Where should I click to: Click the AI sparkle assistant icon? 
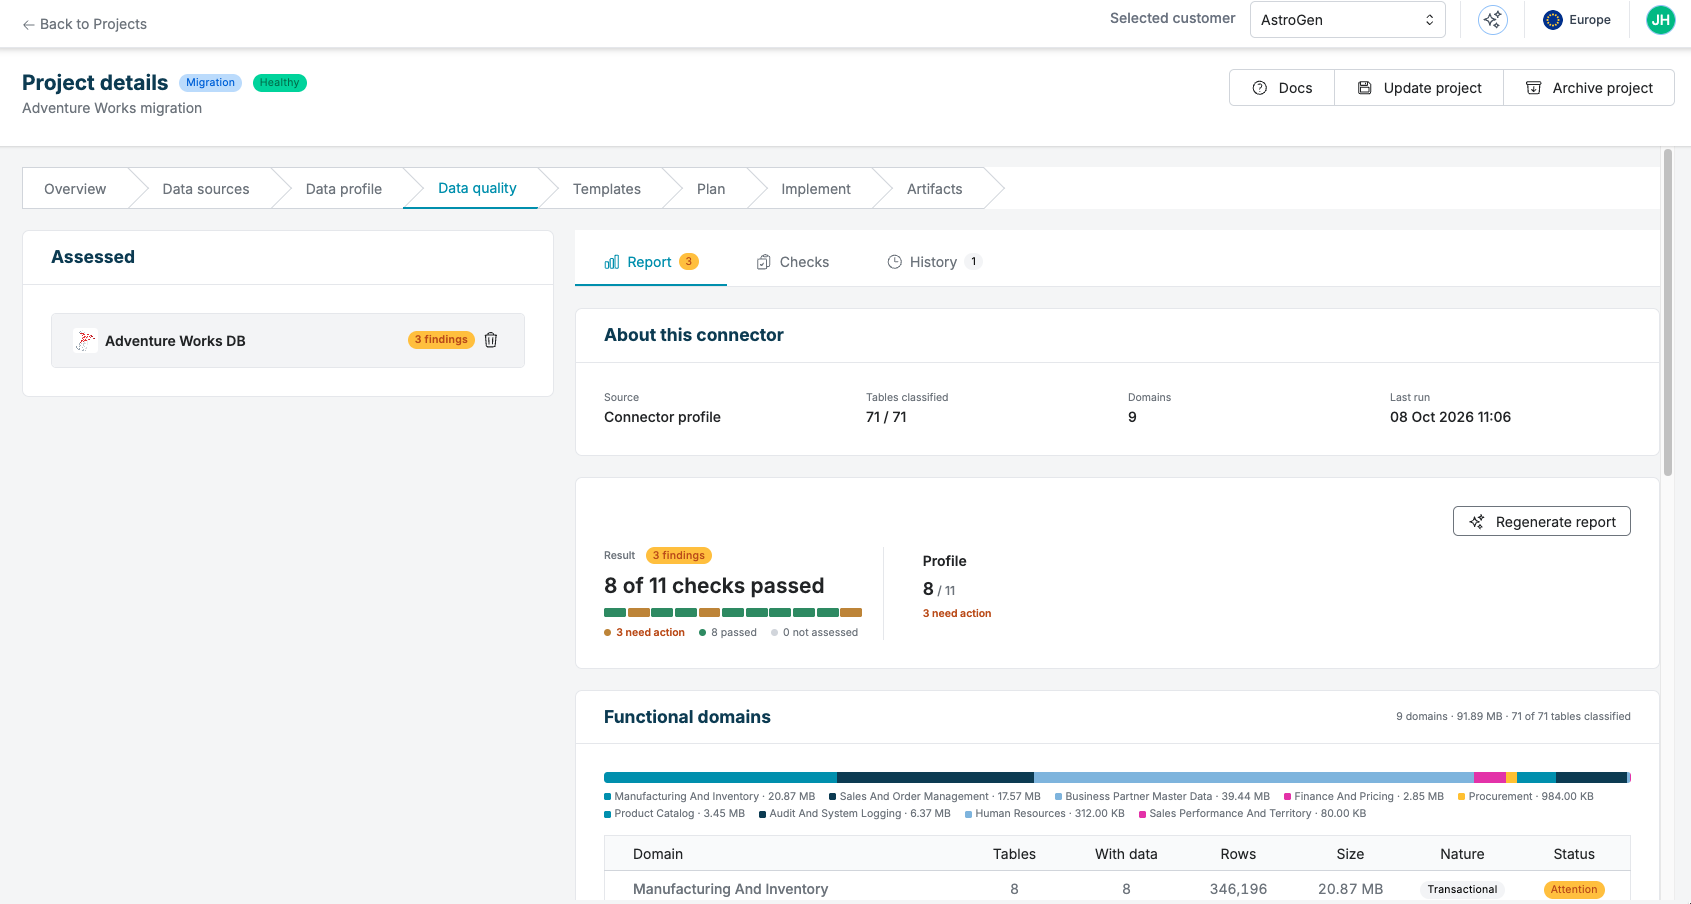pos(1493,19)
